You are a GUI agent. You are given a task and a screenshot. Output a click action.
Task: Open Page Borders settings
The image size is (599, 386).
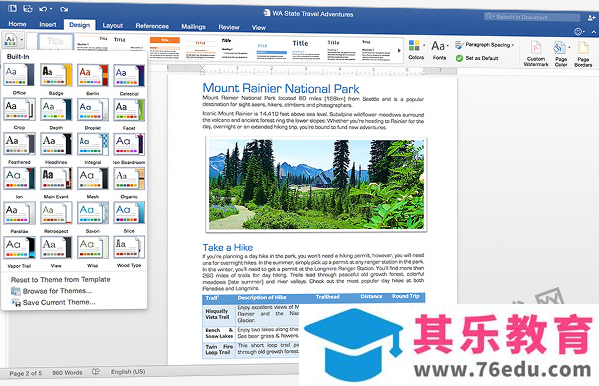point(583,54)
